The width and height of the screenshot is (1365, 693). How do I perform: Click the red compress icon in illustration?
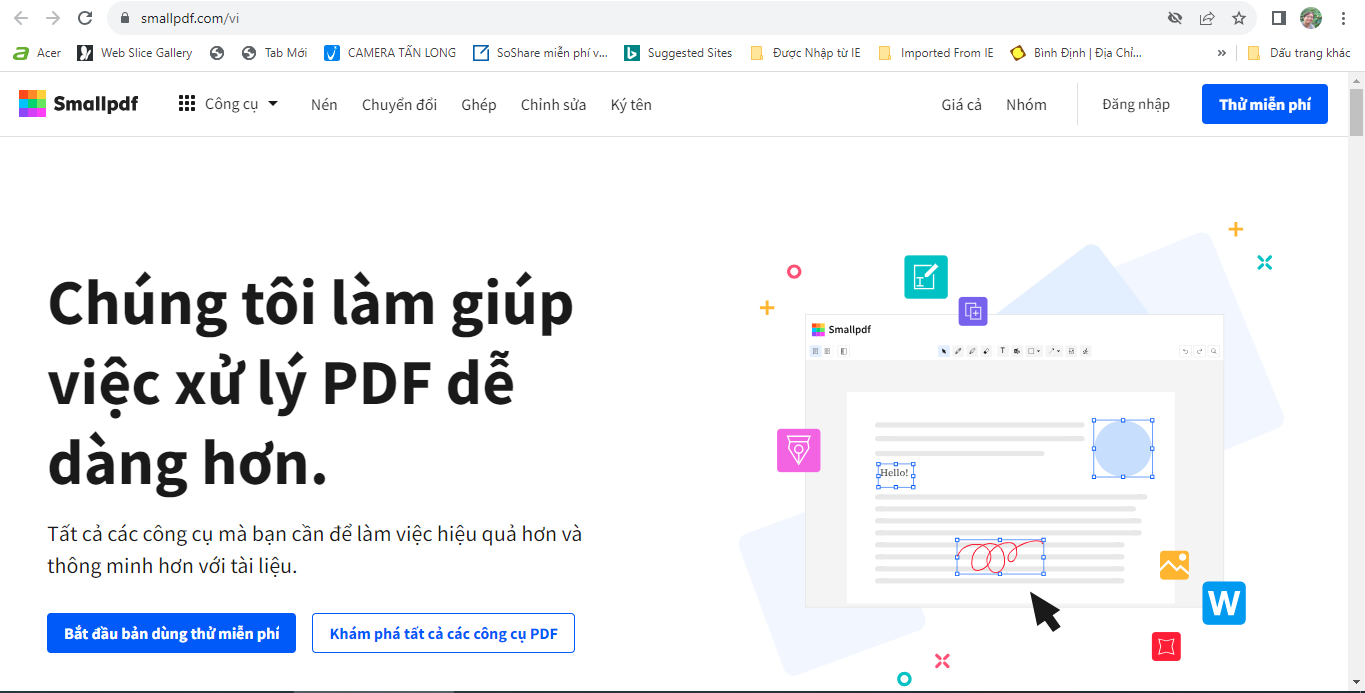coord(1166,646)
